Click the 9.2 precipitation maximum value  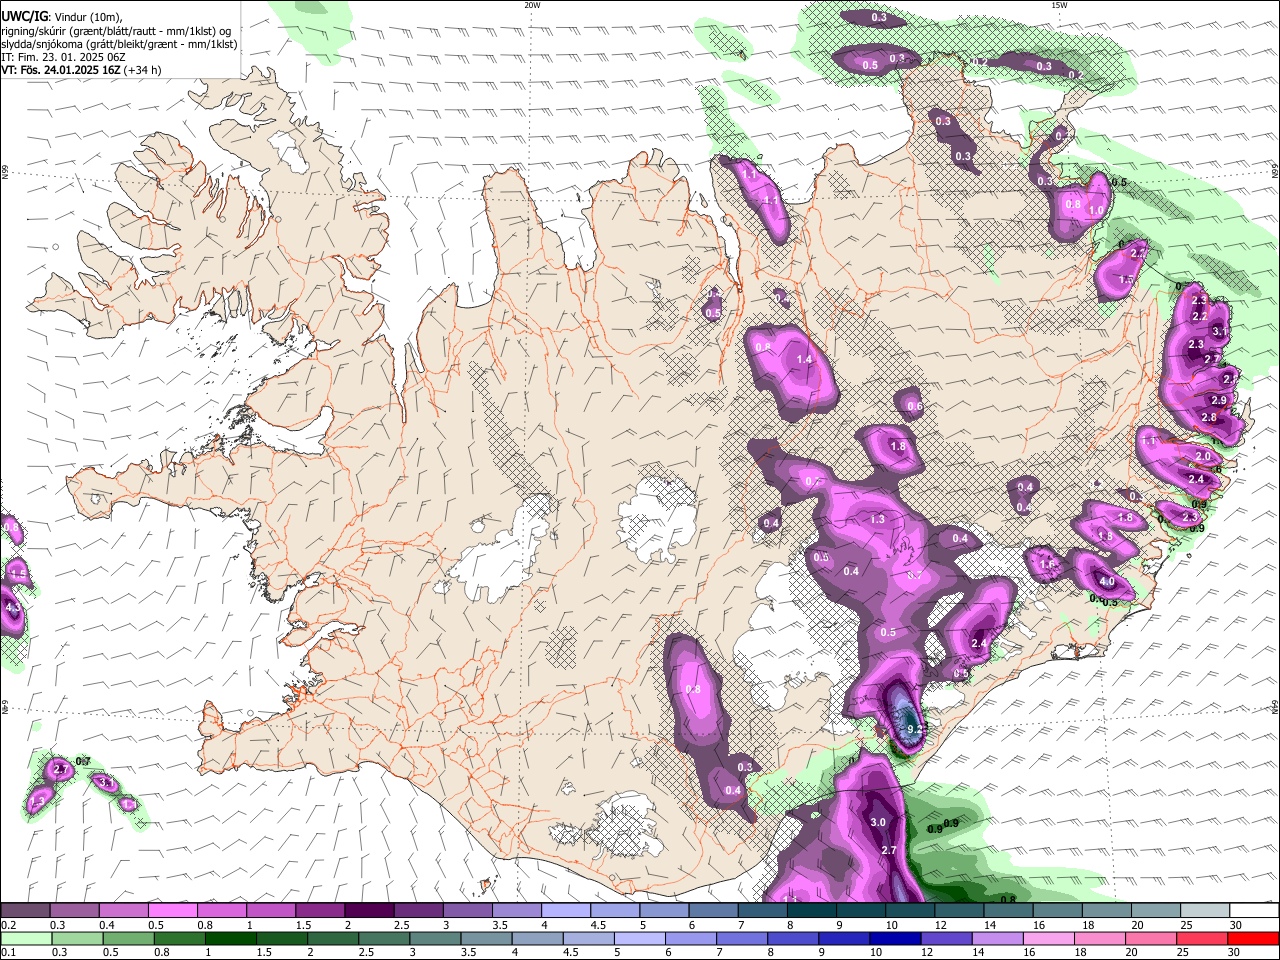912,729
